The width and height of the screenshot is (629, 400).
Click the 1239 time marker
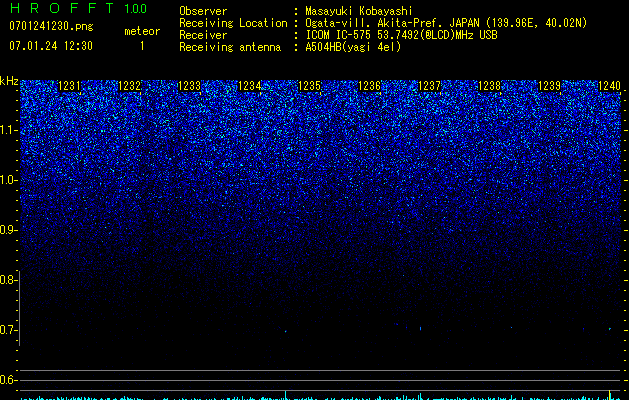(550, 86)
